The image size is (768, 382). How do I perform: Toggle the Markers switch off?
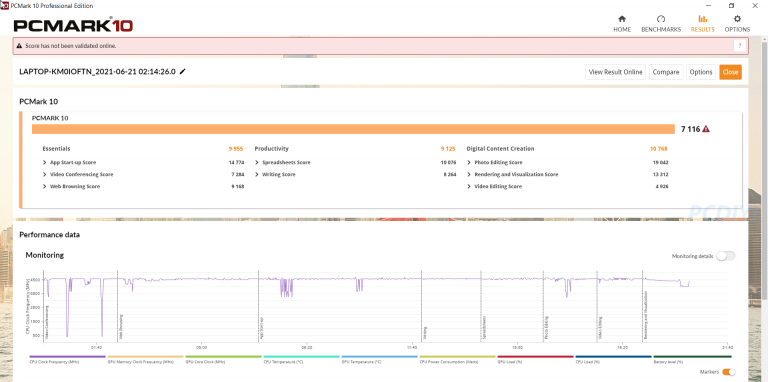(x=729, y=372)
